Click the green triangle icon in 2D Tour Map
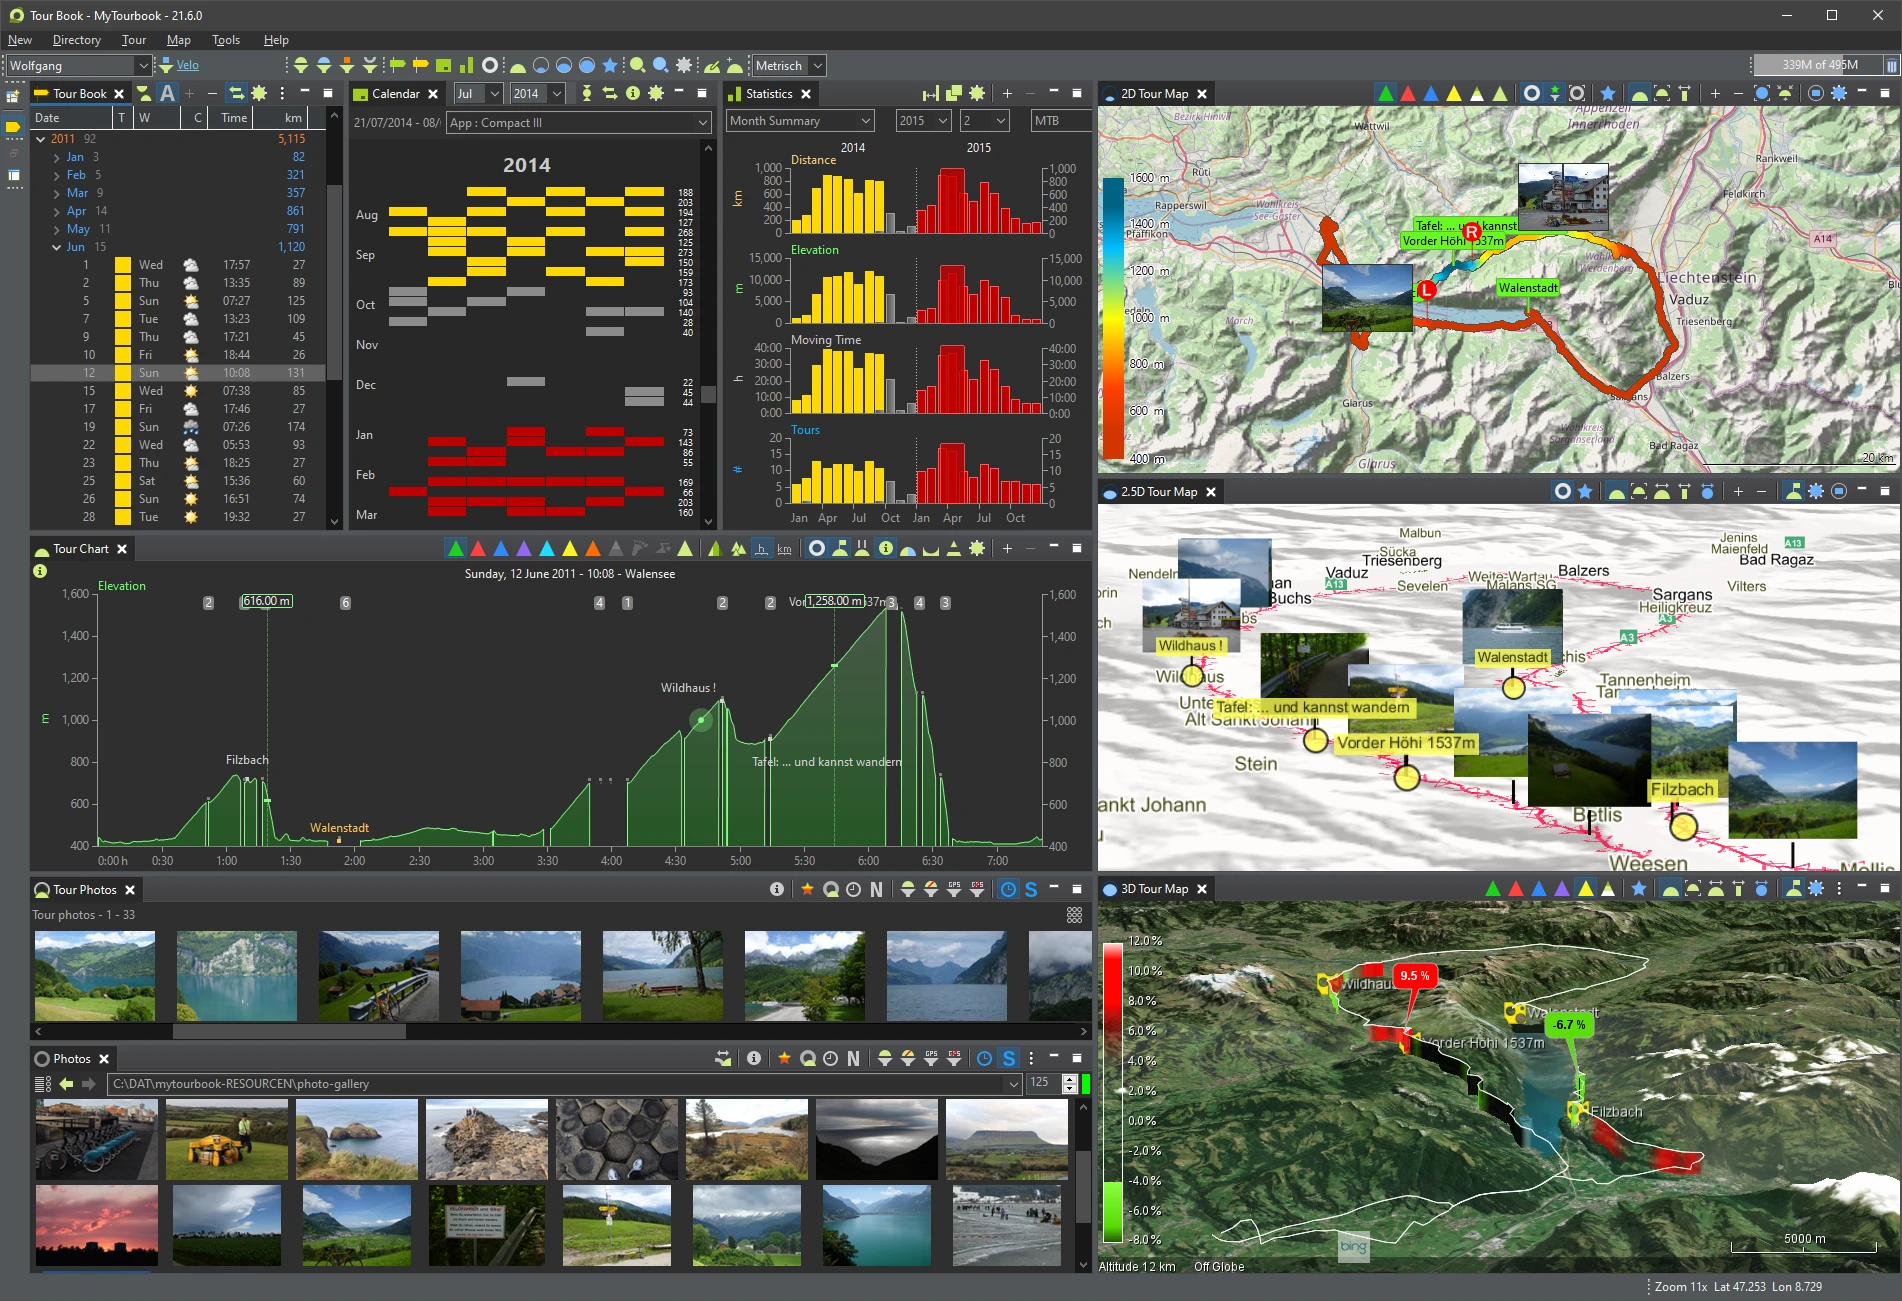This screenshot has height=1301, width=1902. (1385, 93)
